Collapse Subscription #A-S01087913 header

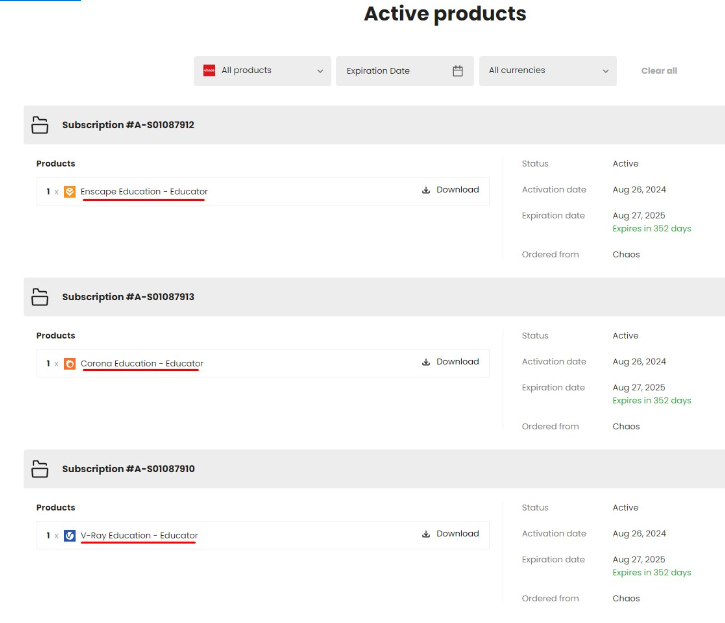click(375, 297)
